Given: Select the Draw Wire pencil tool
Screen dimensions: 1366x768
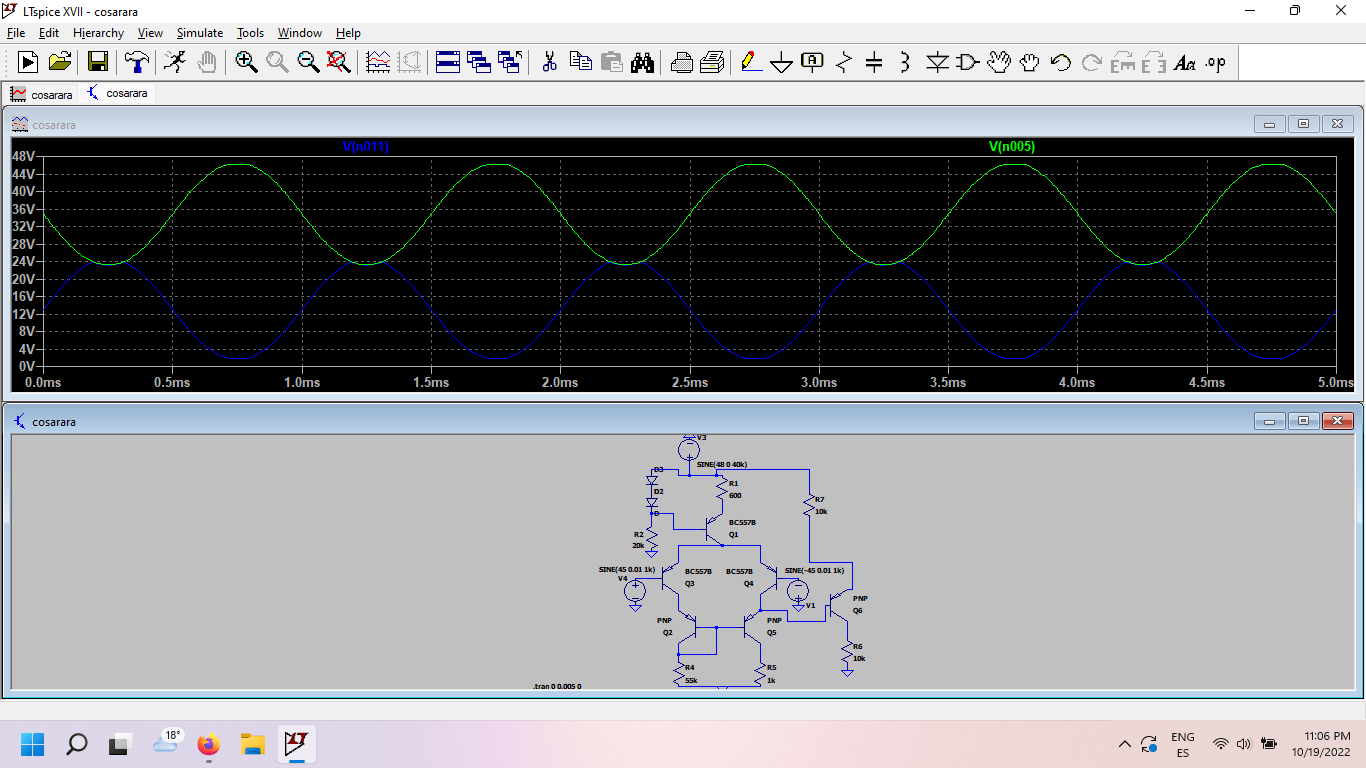Looking at the screenshot, I should point(751,62).
